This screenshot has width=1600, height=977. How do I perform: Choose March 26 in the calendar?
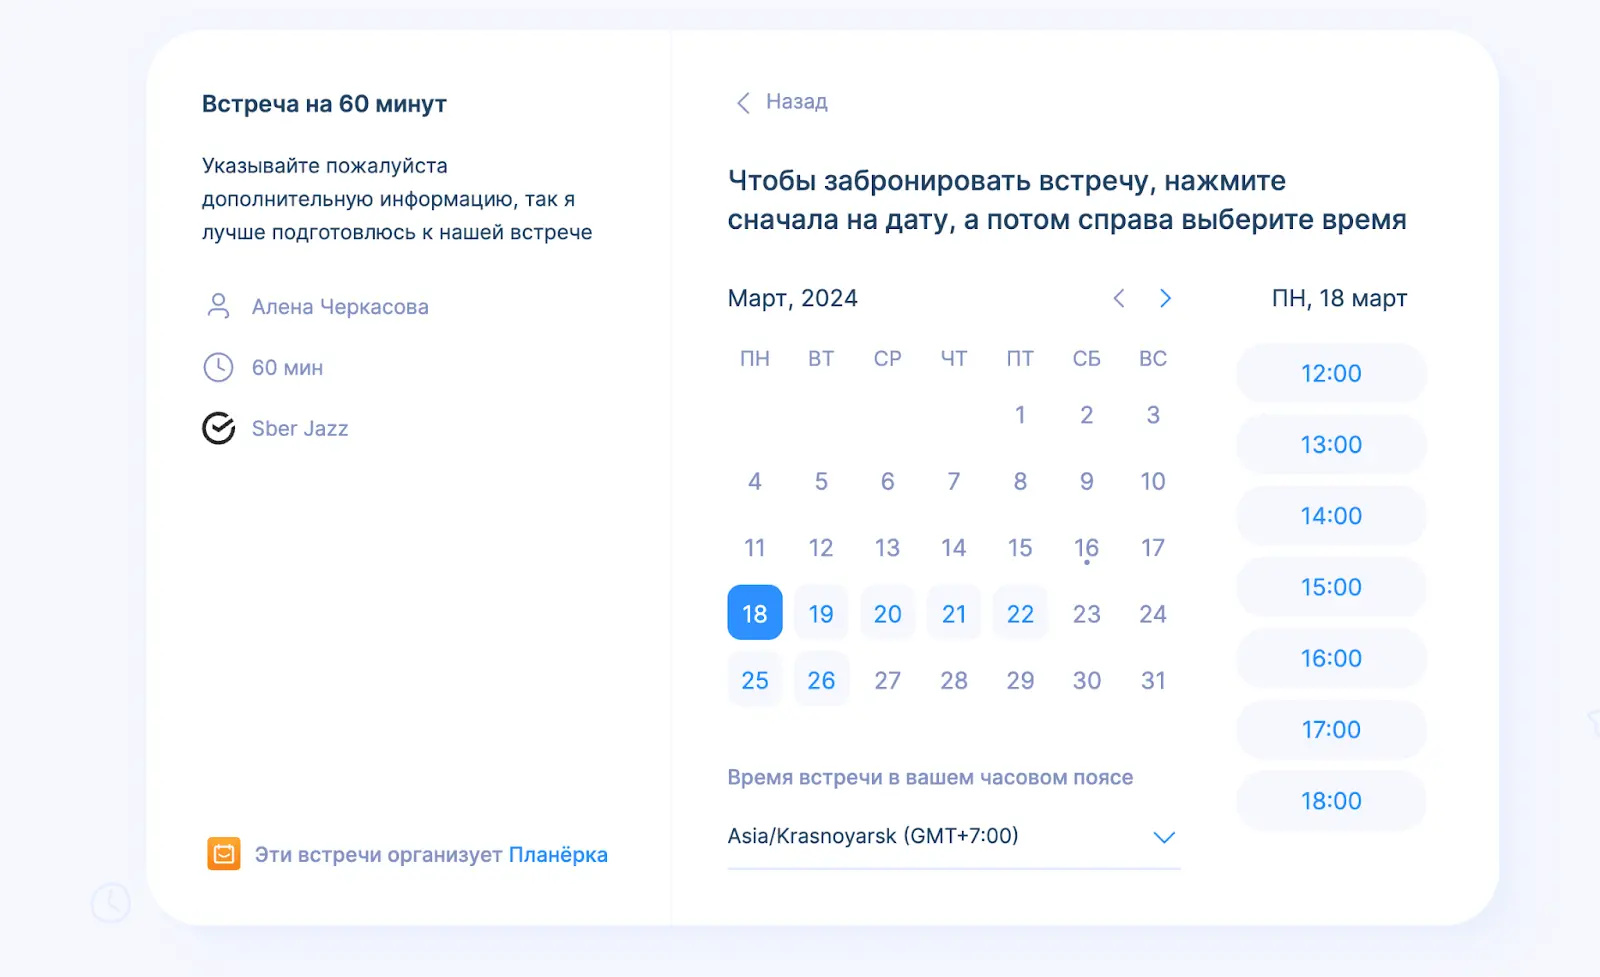821,680
